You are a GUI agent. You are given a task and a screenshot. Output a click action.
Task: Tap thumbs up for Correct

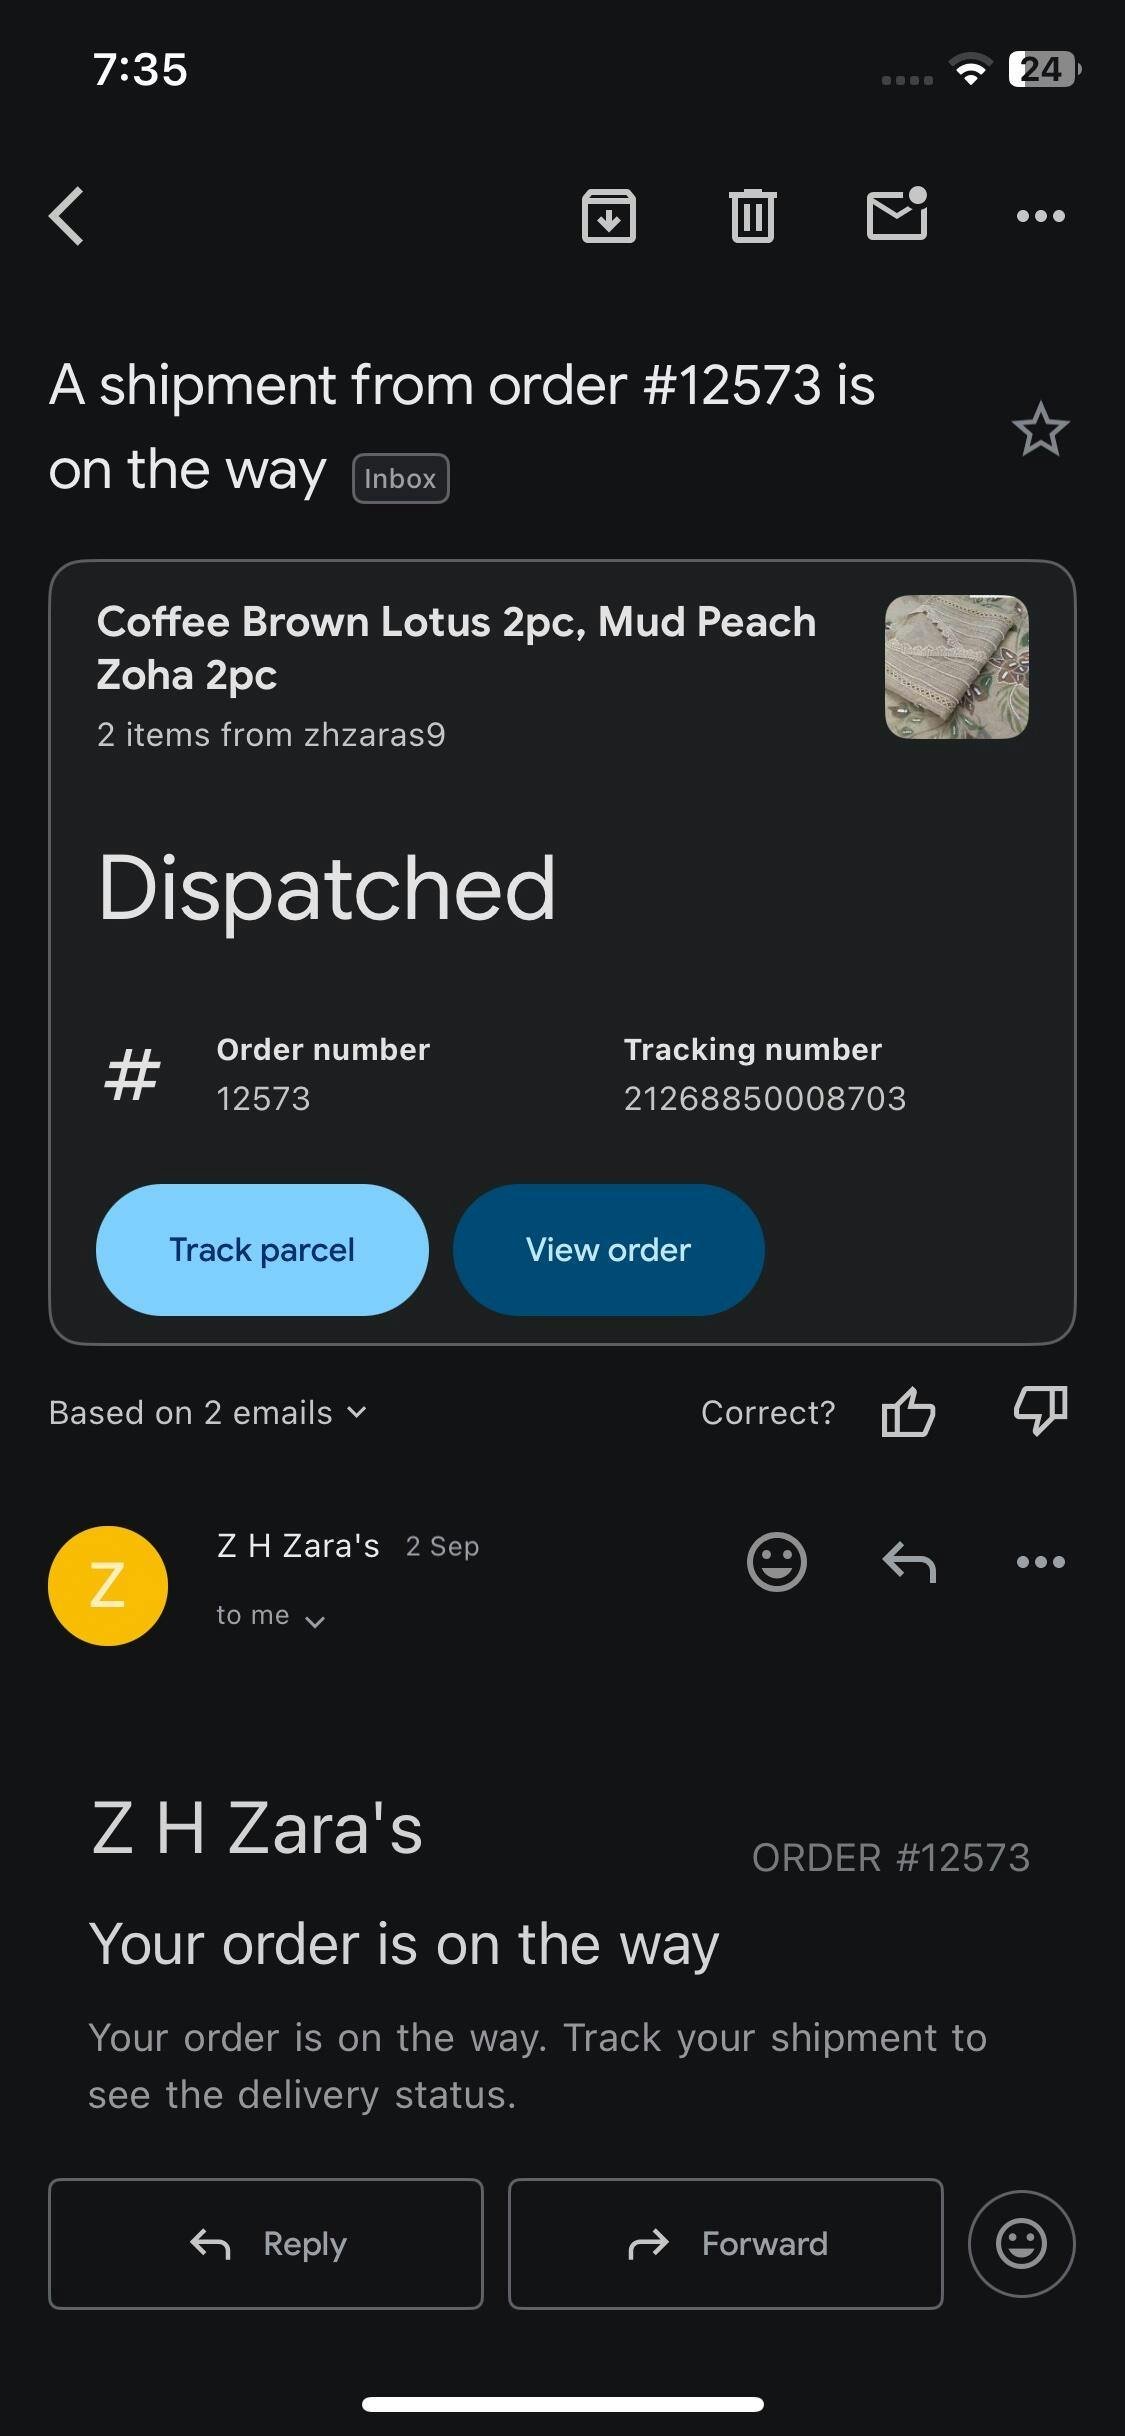point(908,1412)
